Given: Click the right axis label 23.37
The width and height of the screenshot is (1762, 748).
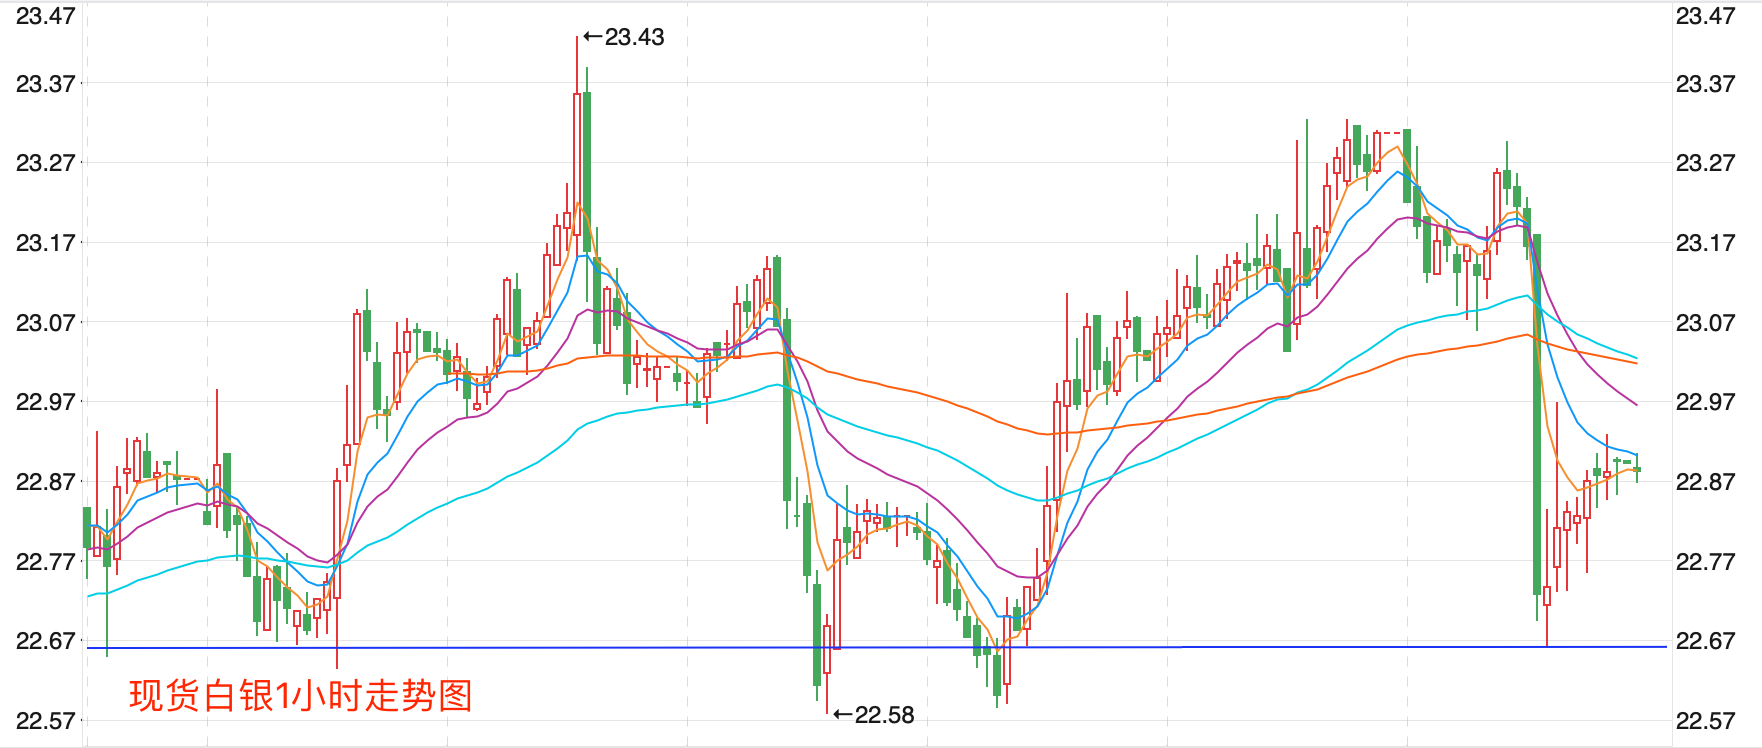Looking at the screenshot, I should click(1706, 84).
